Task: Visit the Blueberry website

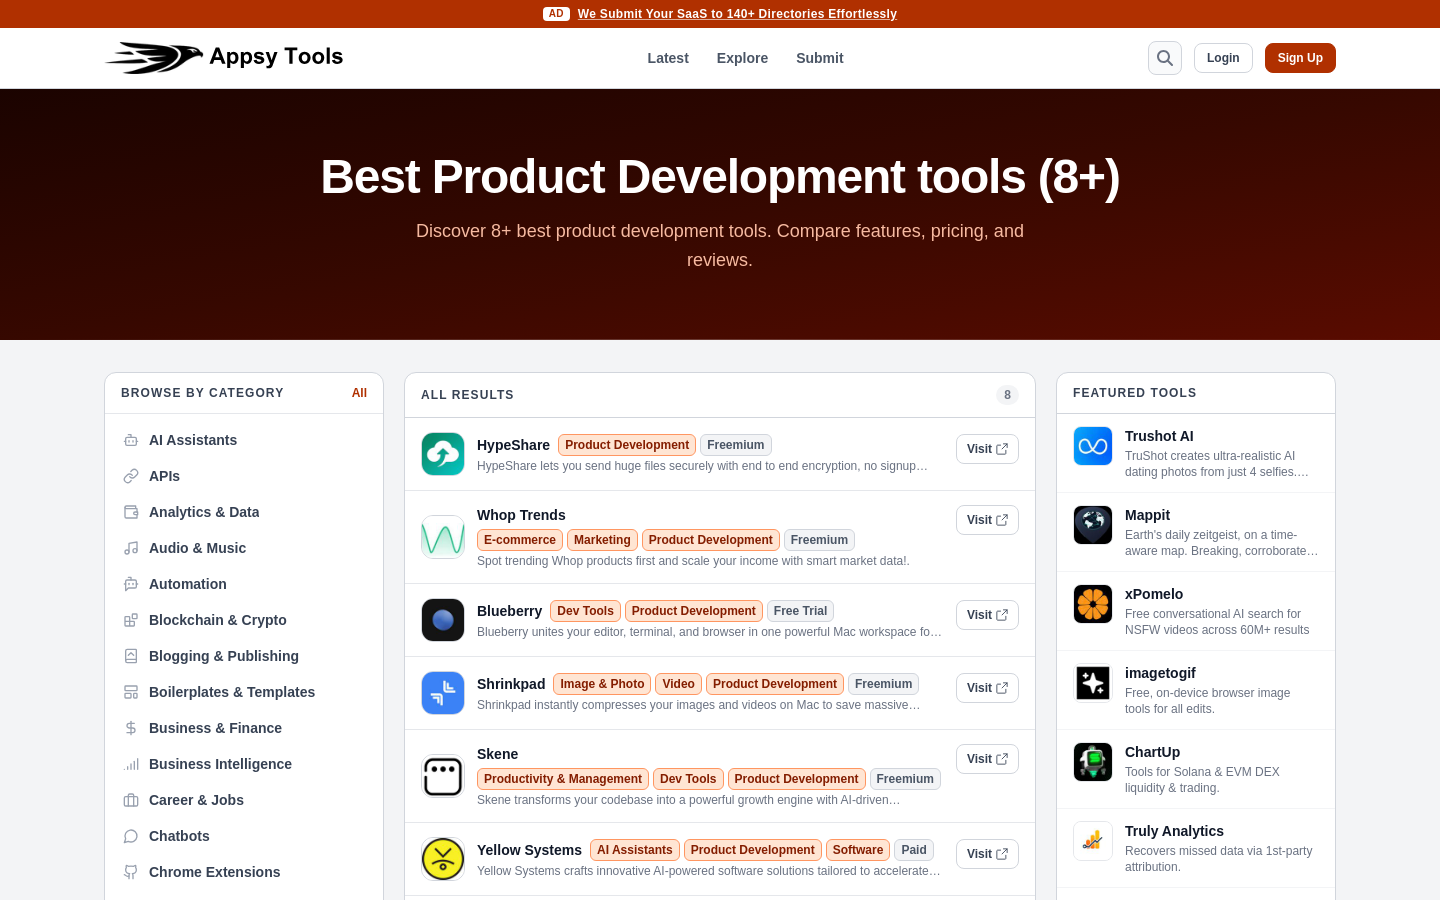Action: pos(987,615)
